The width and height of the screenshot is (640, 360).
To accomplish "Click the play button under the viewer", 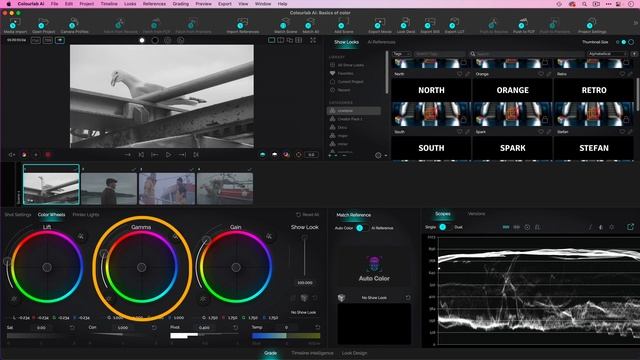I will tap(168, 155).
